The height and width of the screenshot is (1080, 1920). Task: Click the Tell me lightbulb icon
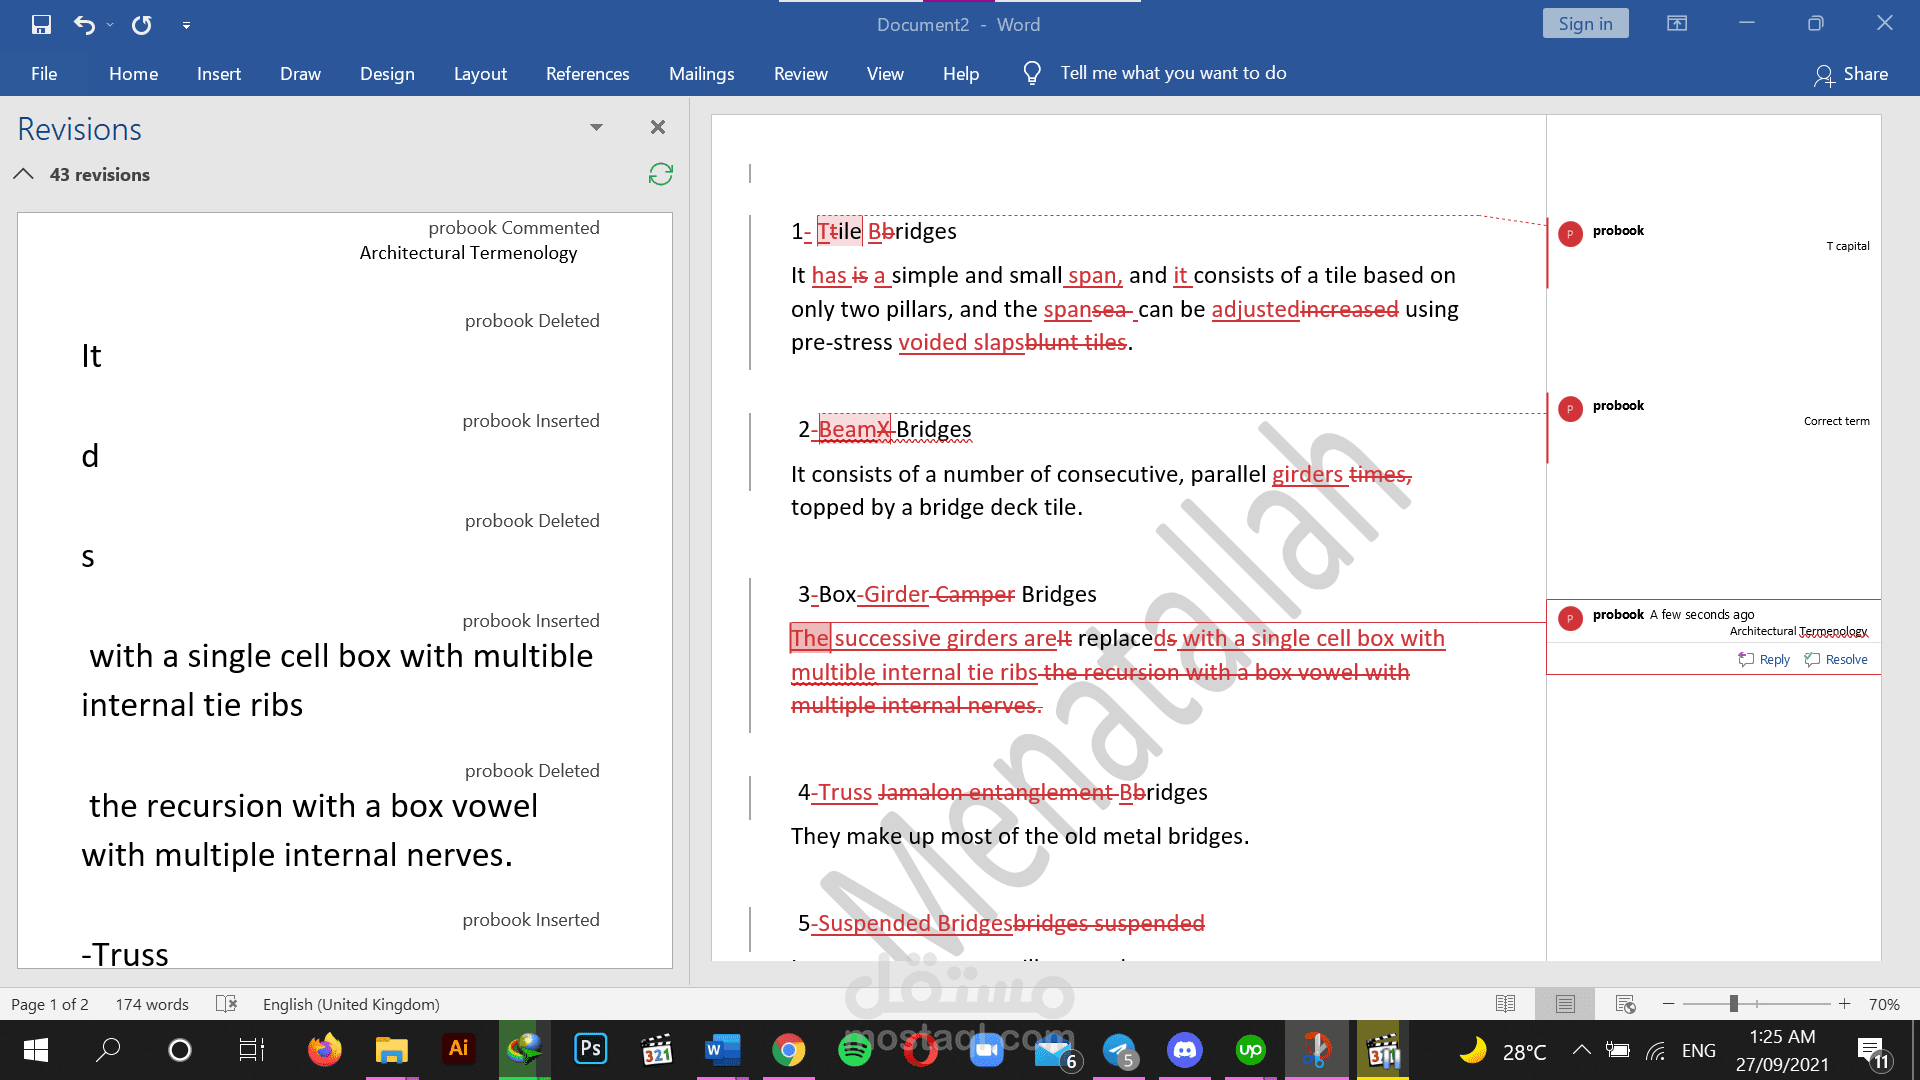[x=1032, y=73]
